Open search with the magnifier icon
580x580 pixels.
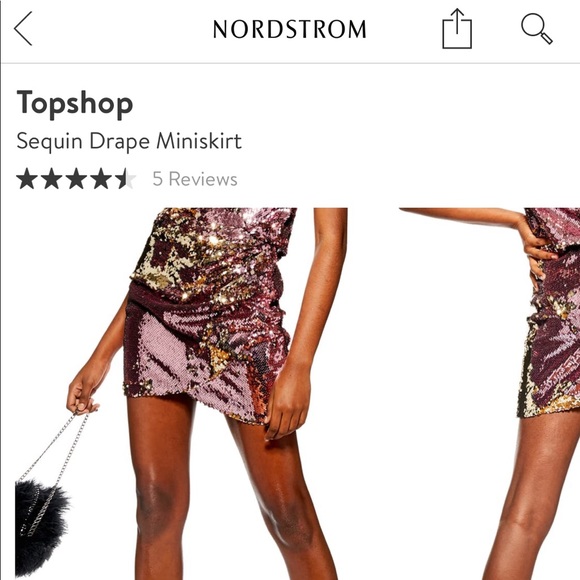click(x=537, y=29)
